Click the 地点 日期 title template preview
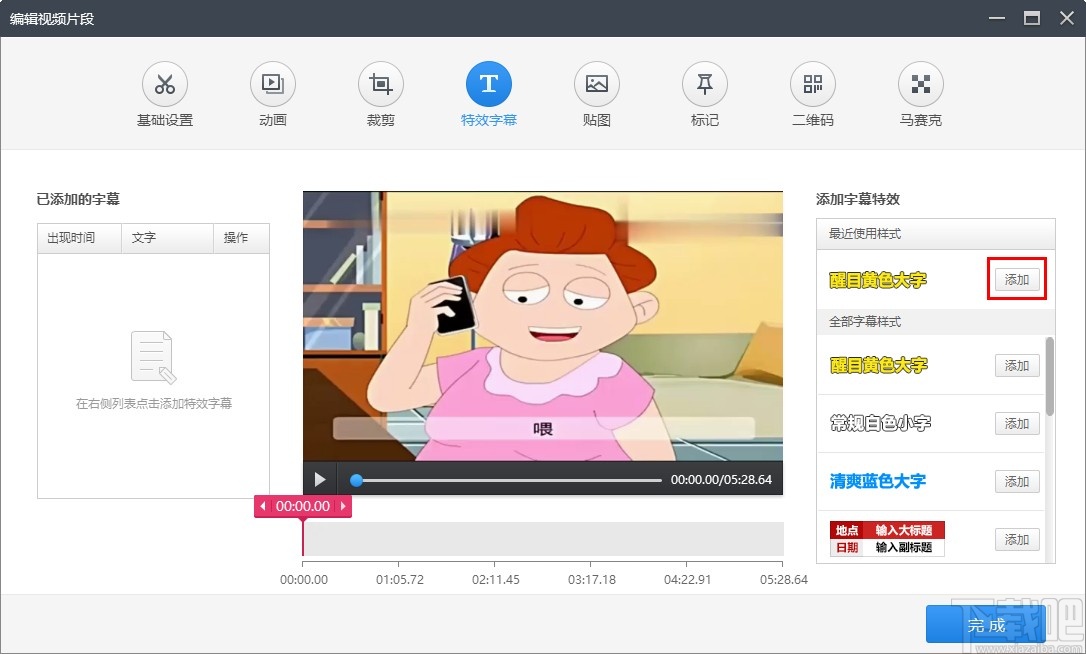Viewport: 1086px width, 654px height. pos(887,539)
